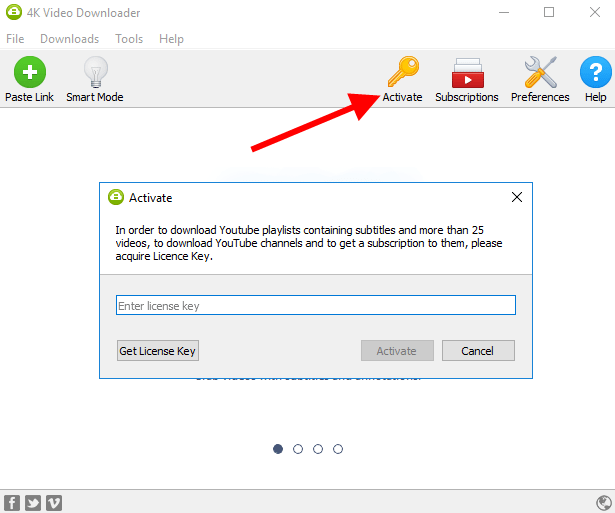Select the second slide indicator dot

click(x=298, y=449)
